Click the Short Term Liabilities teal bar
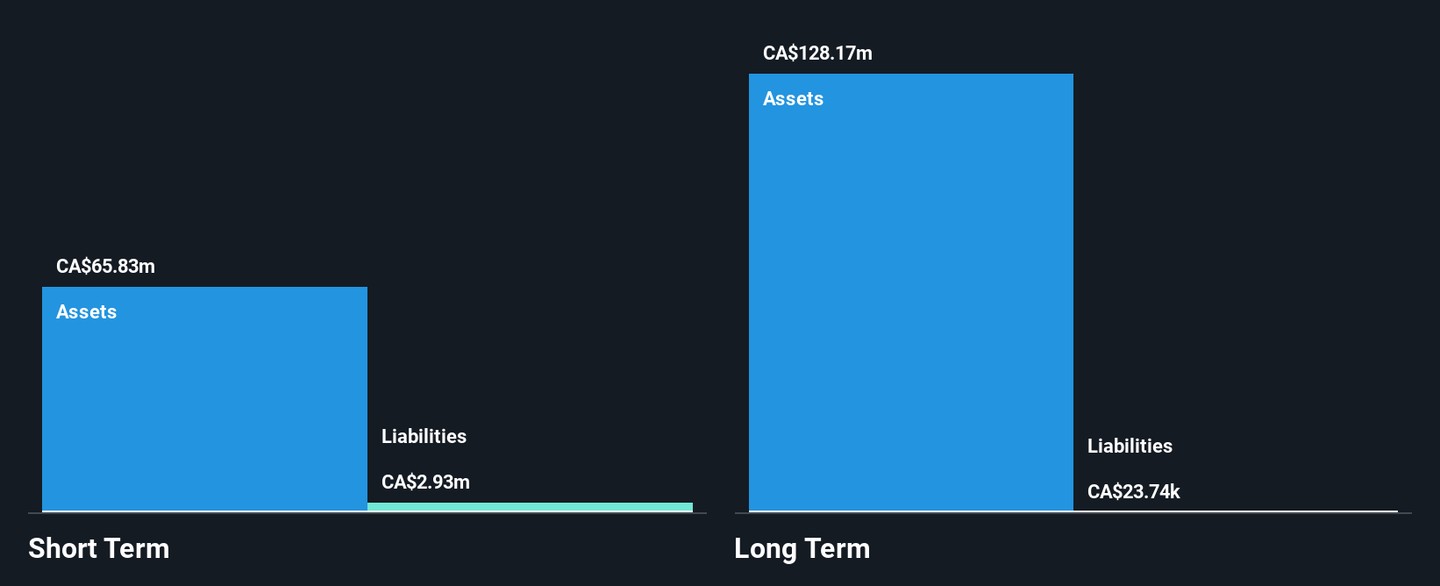1440x586 pixels. pos(530,507)
